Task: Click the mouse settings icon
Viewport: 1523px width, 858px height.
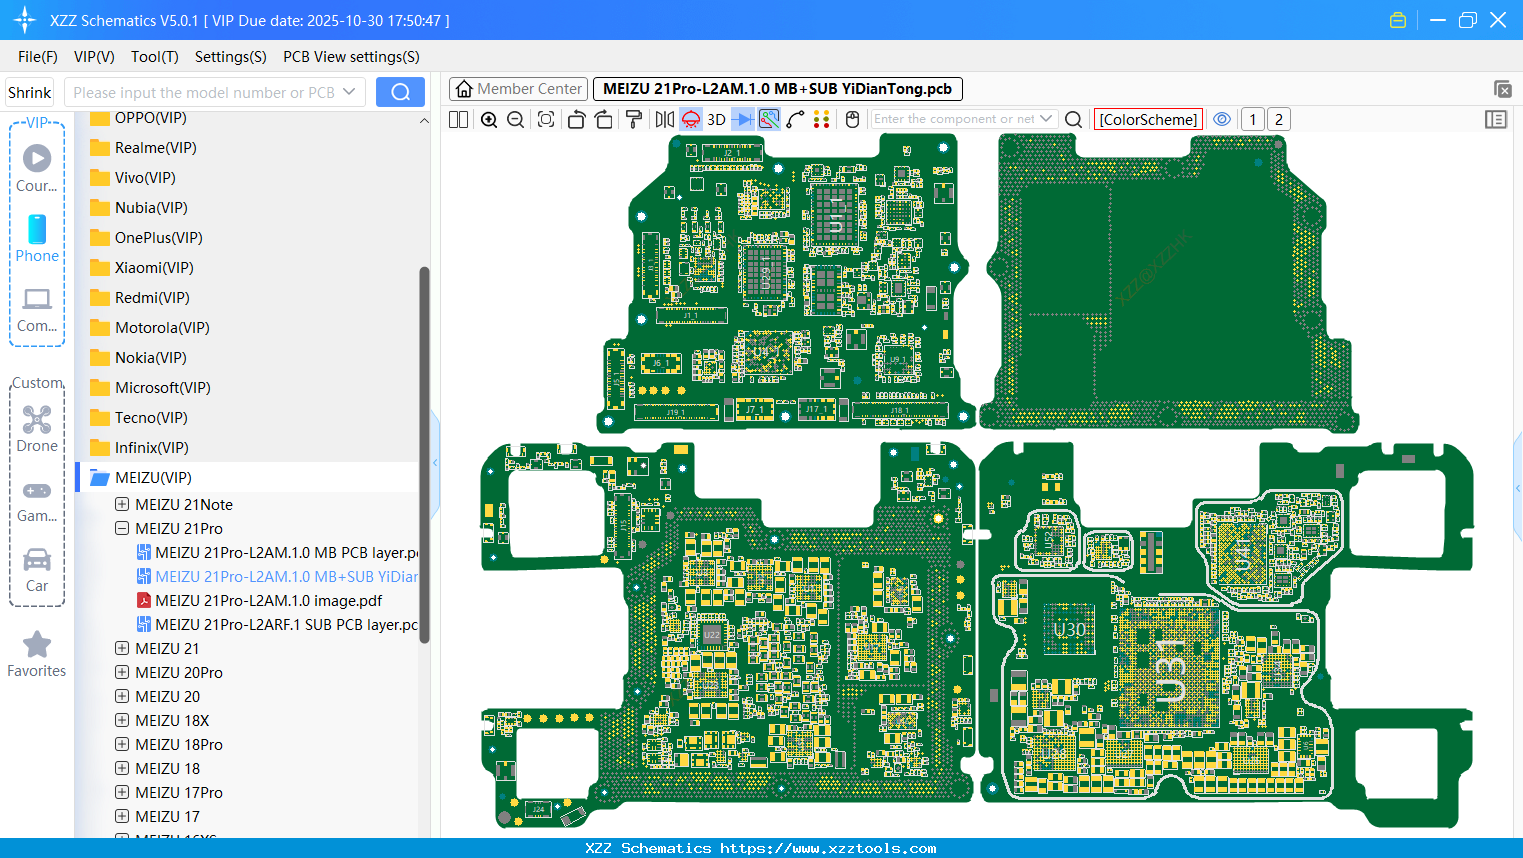Action: (852, 119)
